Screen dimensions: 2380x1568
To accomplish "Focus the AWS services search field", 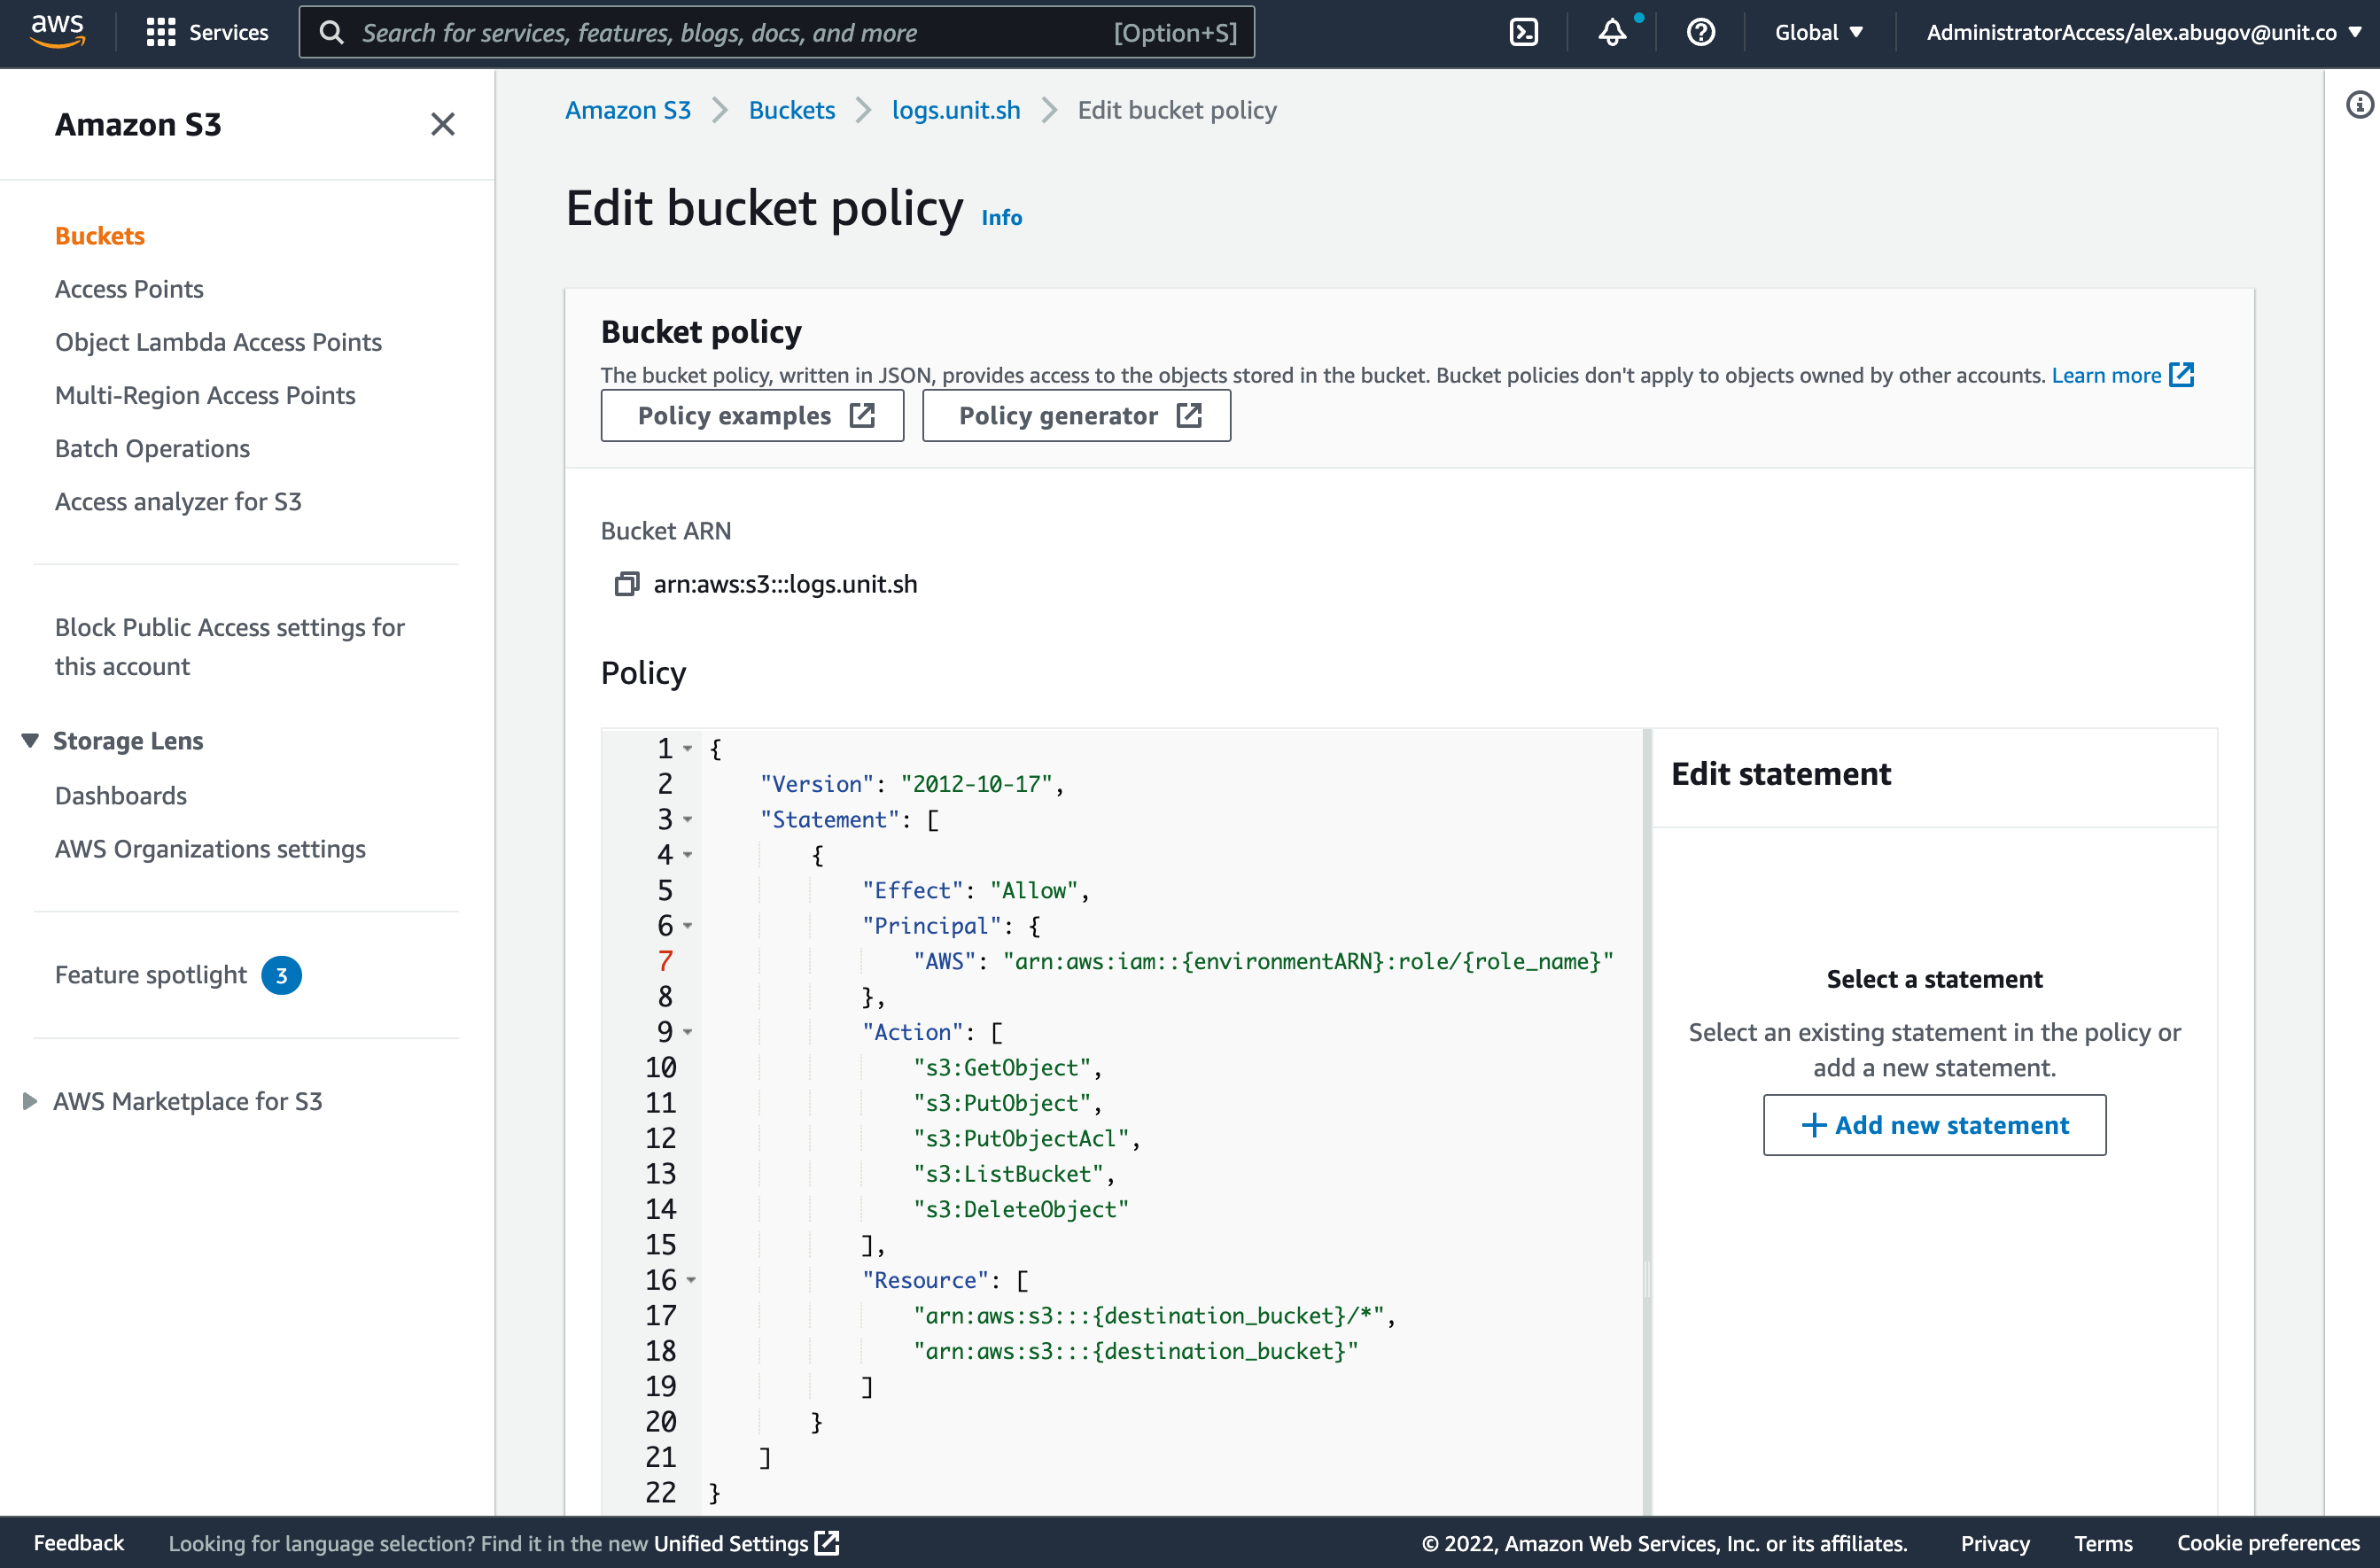I will [776, 32].
